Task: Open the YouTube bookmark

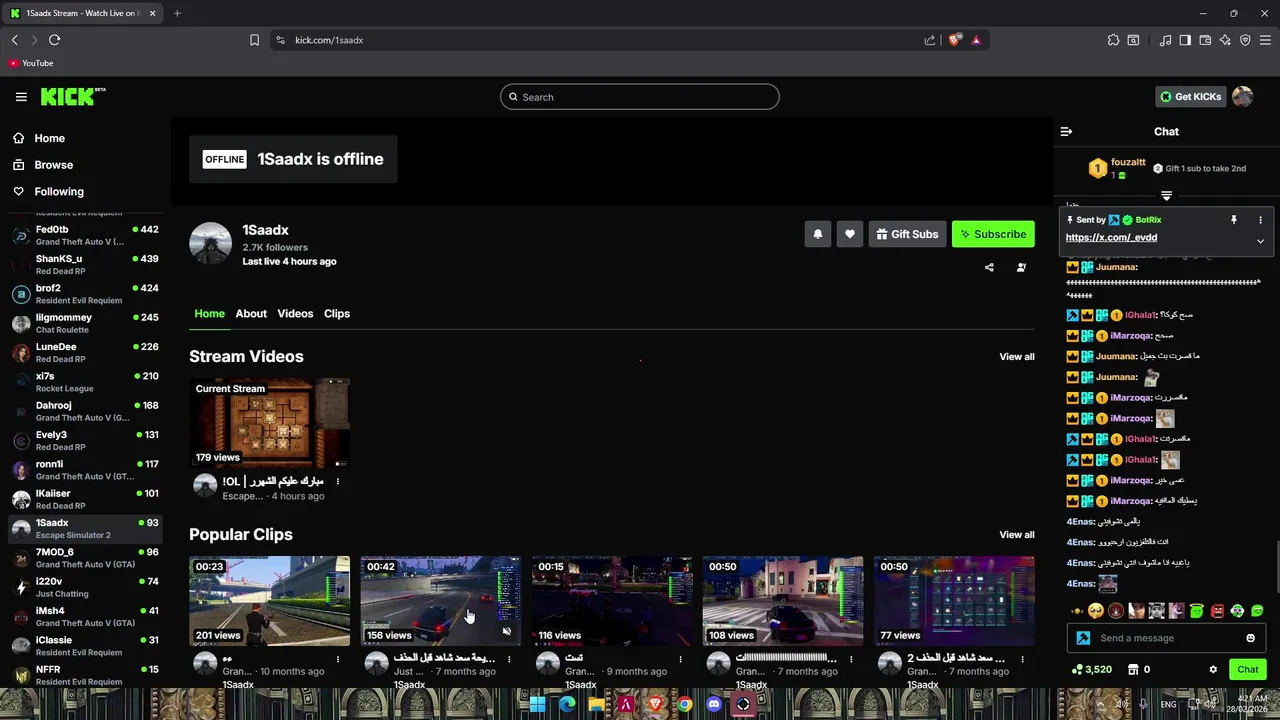Action: coord(31,63)
